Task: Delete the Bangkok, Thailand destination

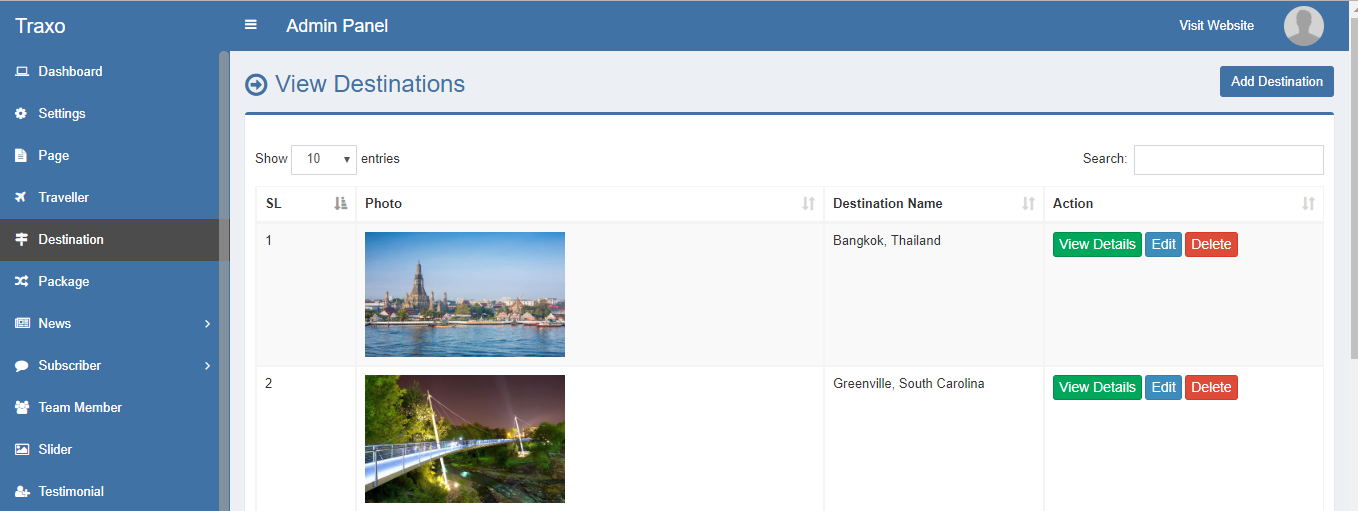Action: (x=1211, y=245)
